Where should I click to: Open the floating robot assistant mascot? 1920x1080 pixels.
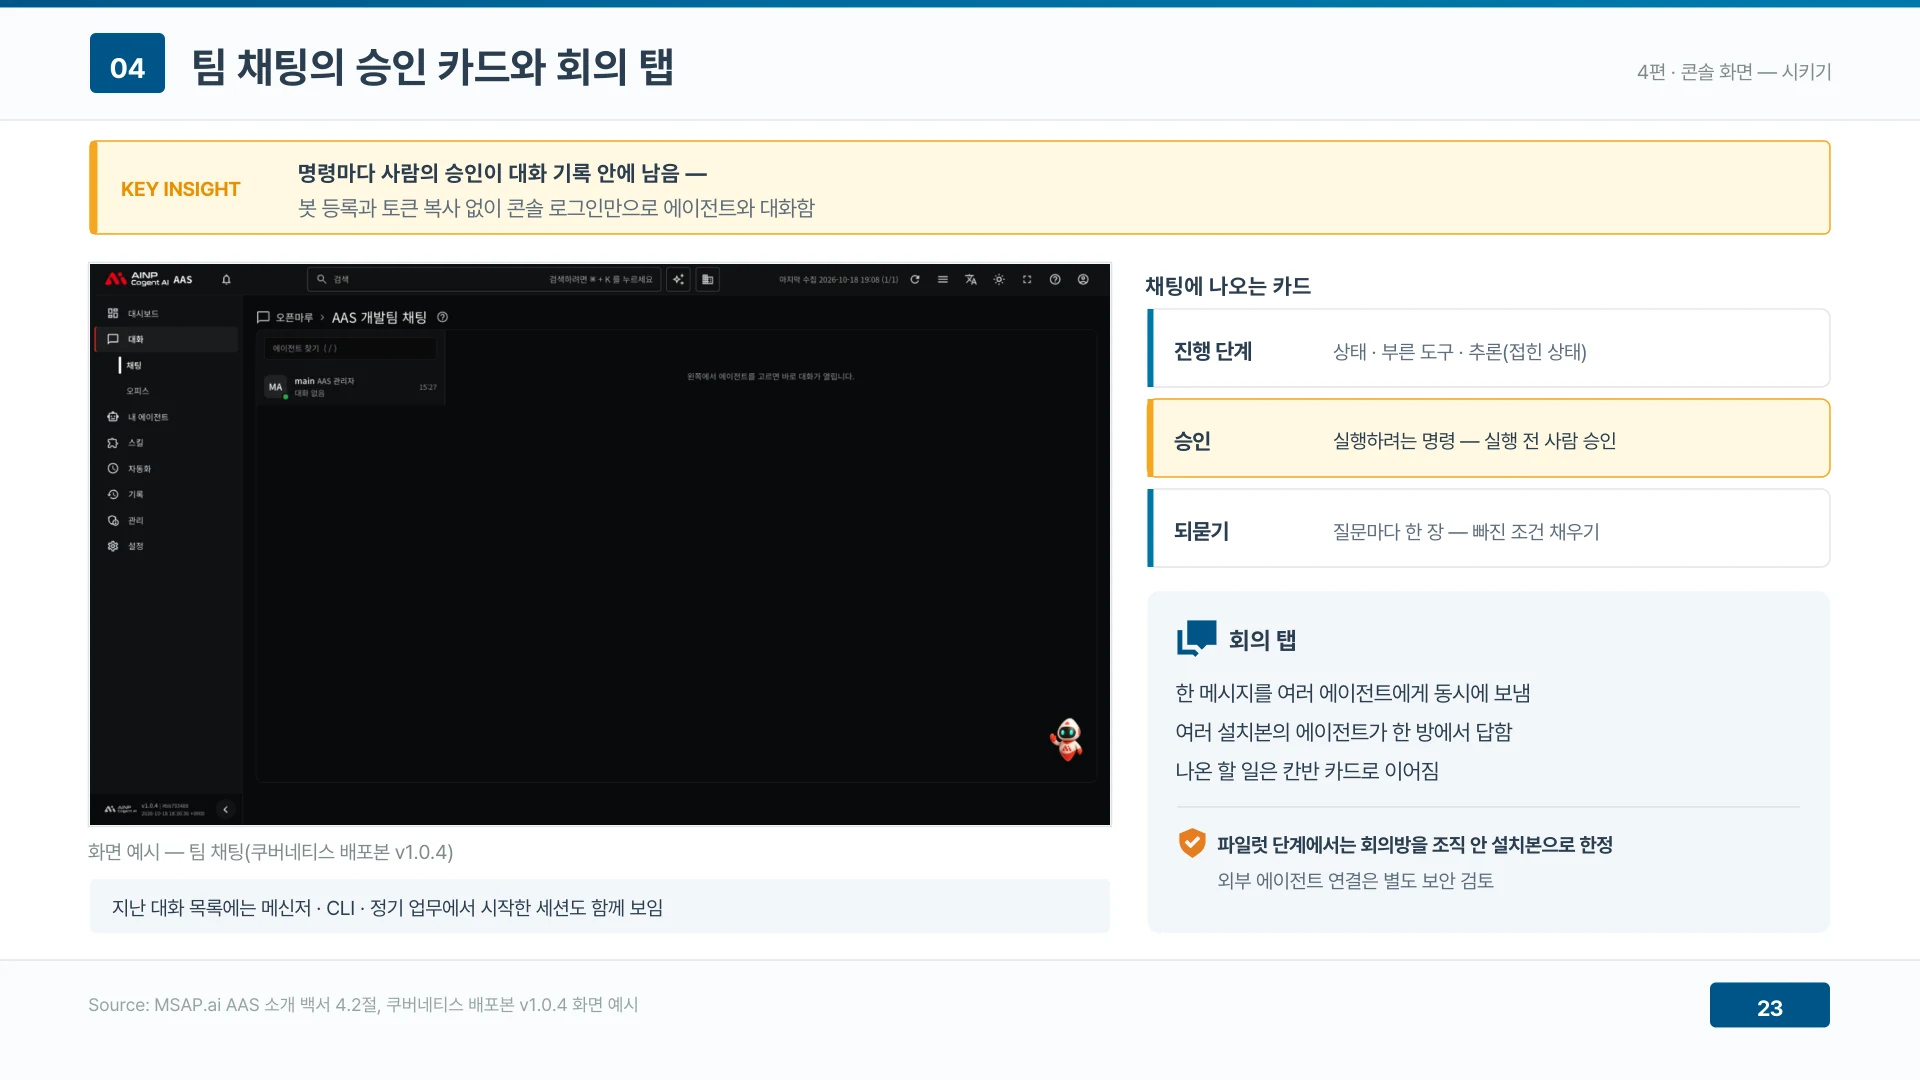click(x=1067, y=740)
